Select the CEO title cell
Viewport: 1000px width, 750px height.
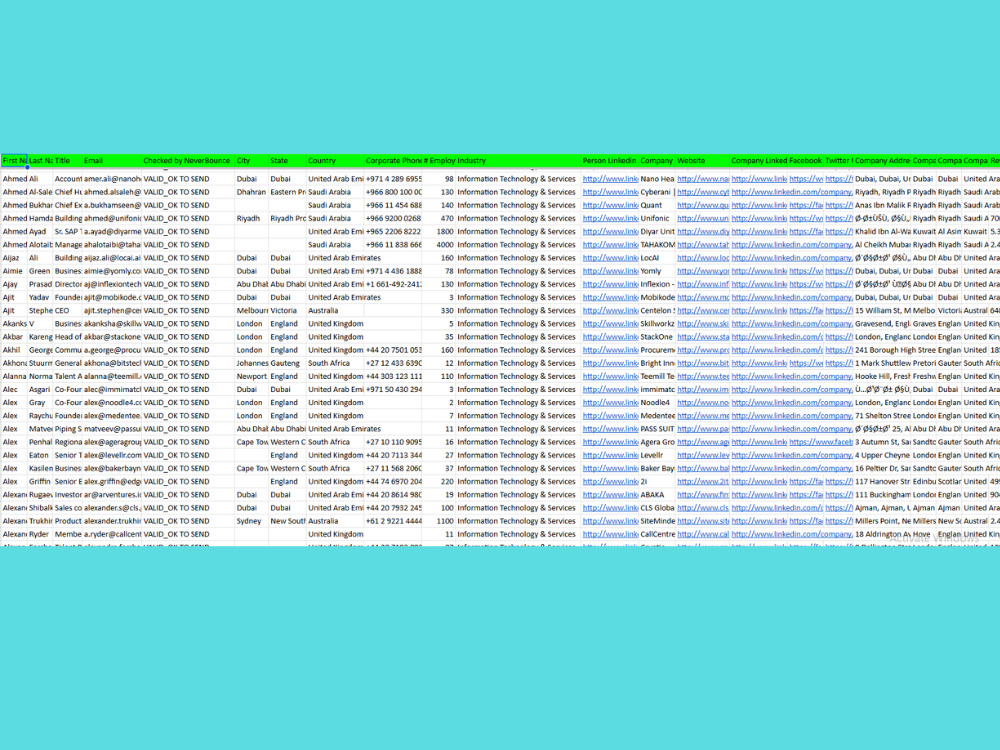pos(68,311)
